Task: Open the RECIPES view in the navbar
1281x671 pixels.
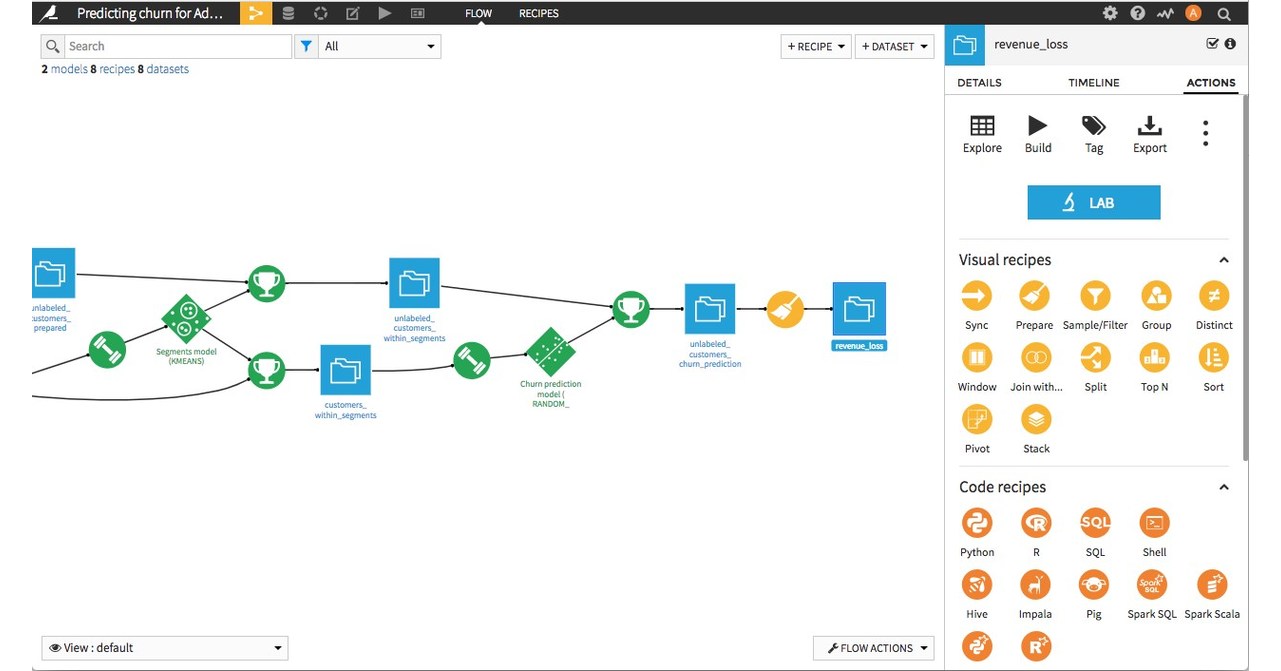Action: [538, 13]
